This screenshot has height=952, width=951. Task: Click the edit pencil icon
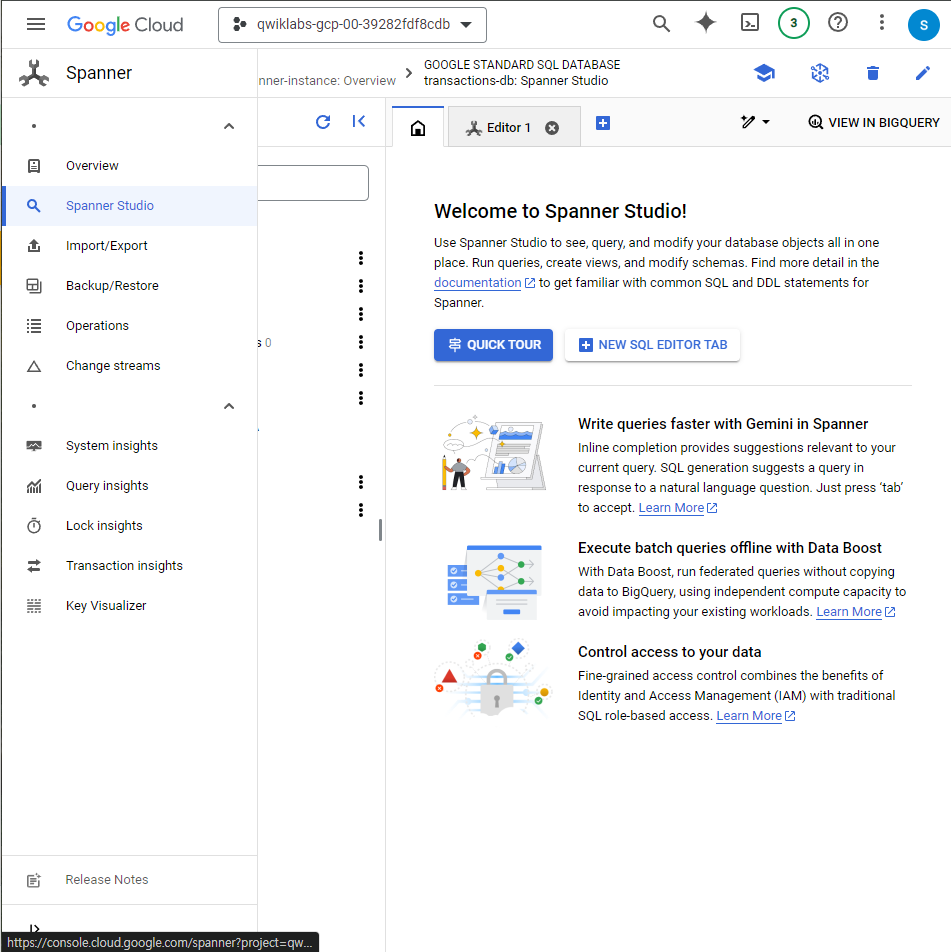point(923,73)
